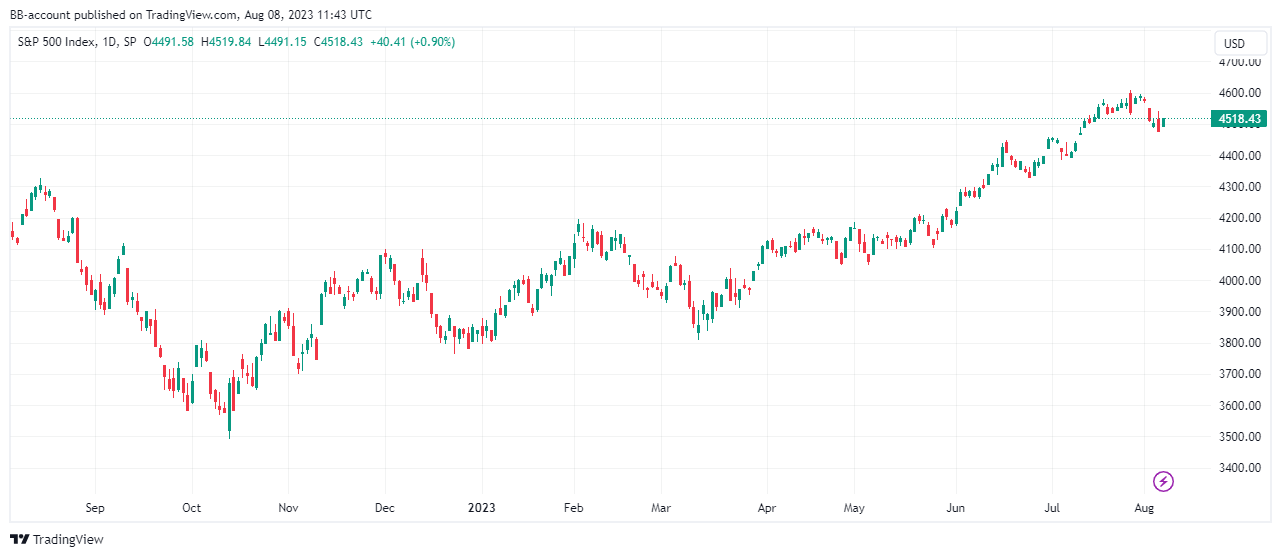Click the 3700.00 price axis label

1238,374
